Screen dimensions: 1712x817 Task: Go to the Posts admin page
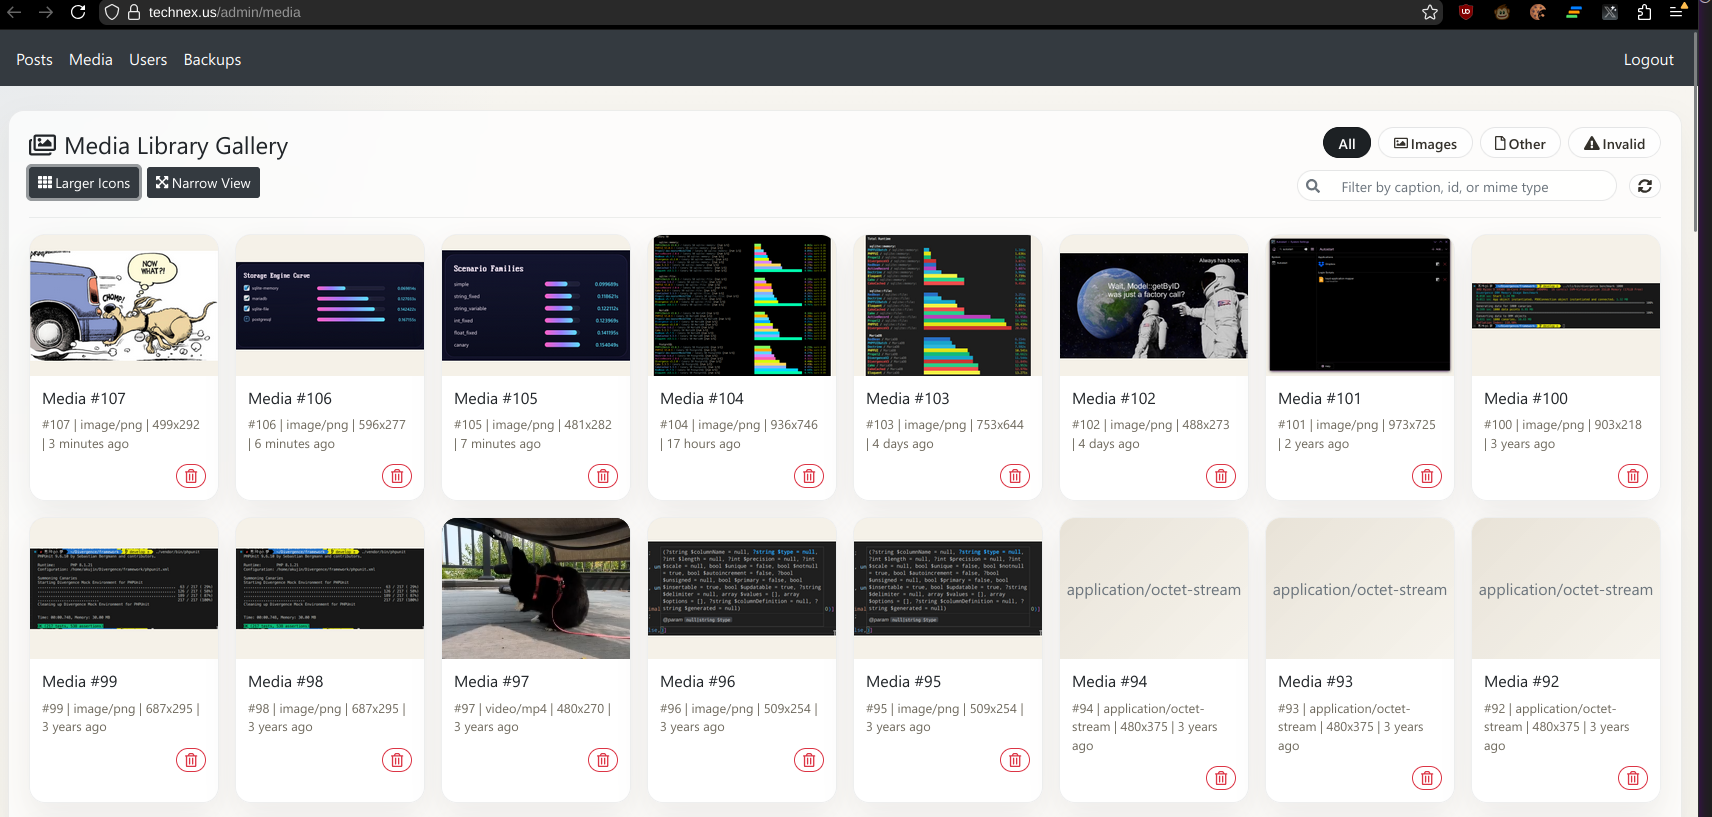[x=34, y=60]
